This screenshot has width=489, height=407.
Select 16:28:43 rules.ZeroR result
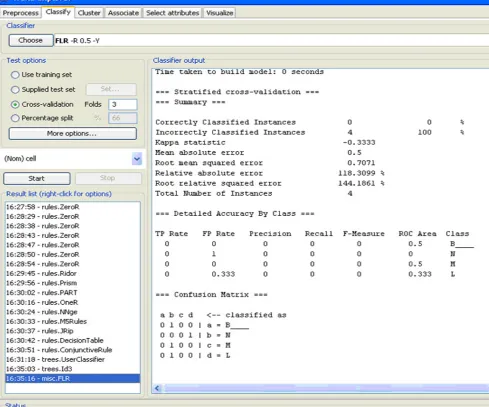pyautogui.click(x=73, y=235)
